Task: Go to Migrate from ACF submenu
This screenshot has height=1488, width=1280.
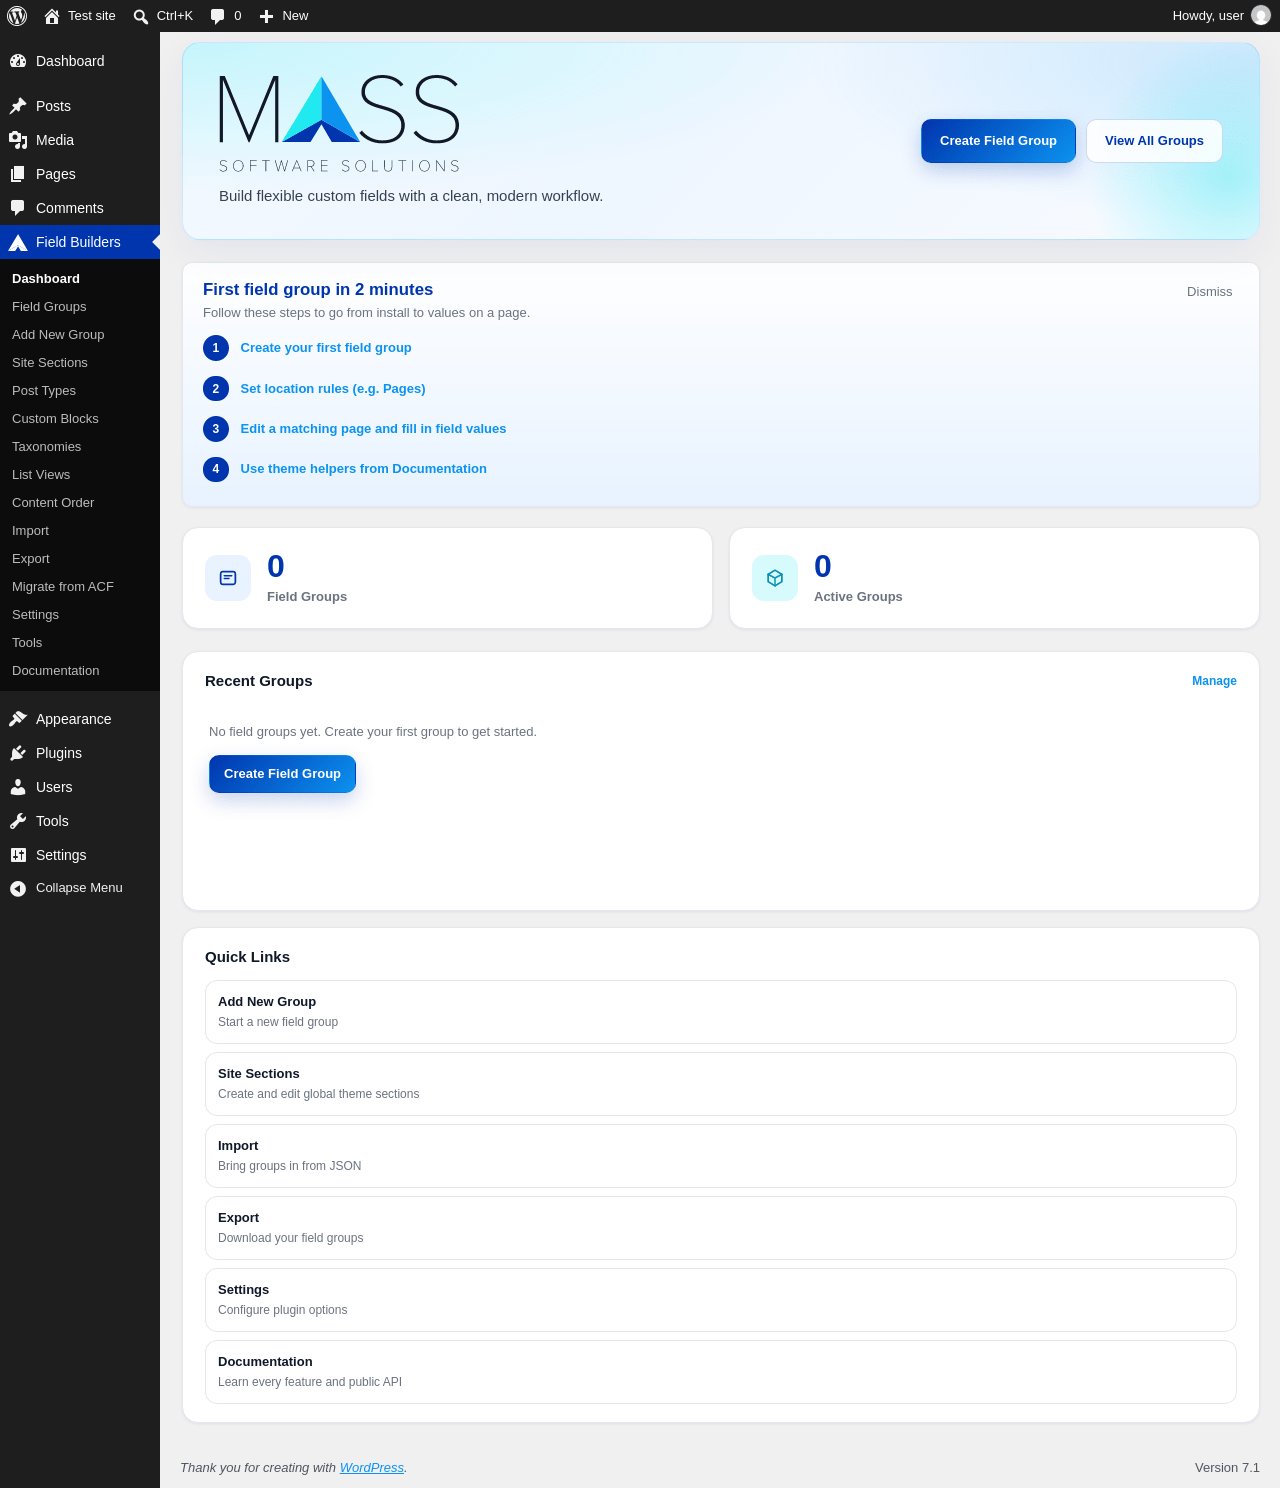Action: (63, 587)
